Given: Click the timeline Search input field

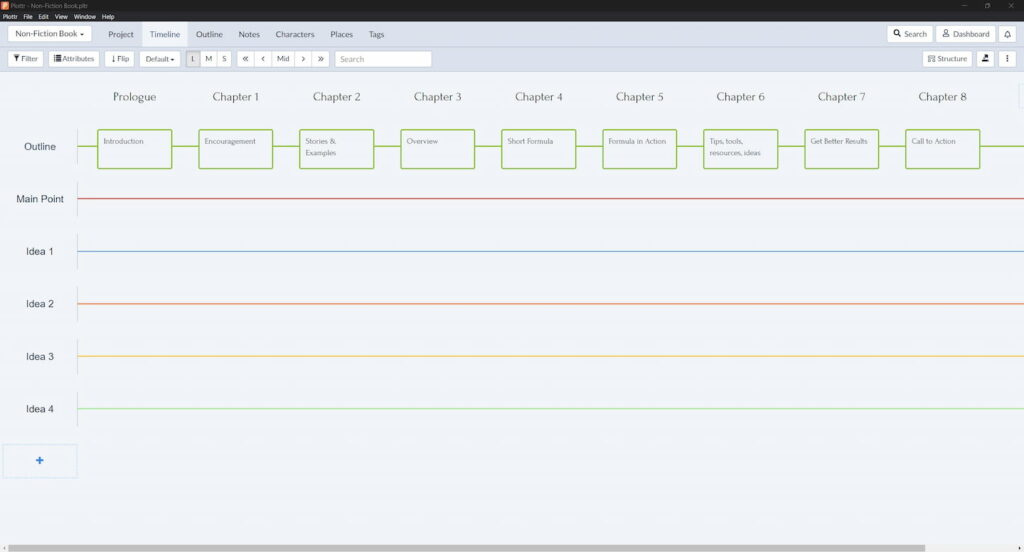Looking at the screenshot, I should pos(383,59).
